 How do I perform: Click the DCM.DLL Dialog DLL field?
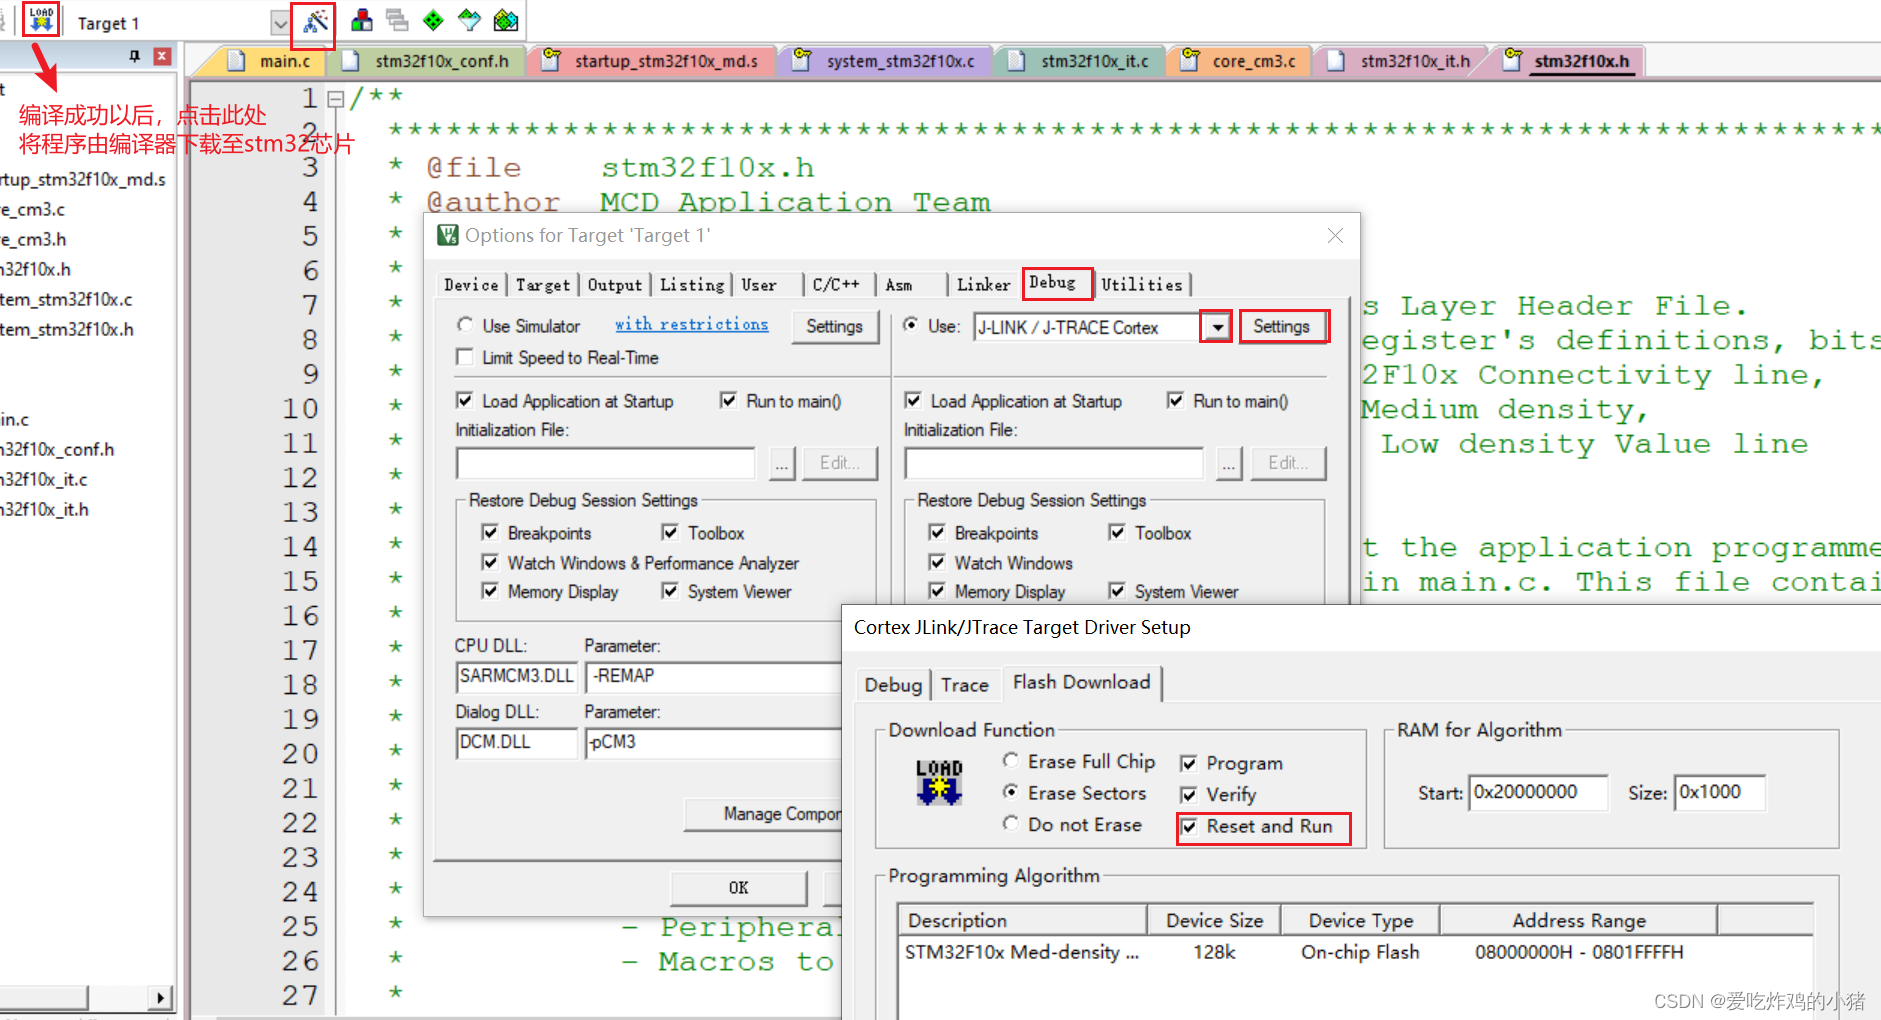[x=517, y=742]
